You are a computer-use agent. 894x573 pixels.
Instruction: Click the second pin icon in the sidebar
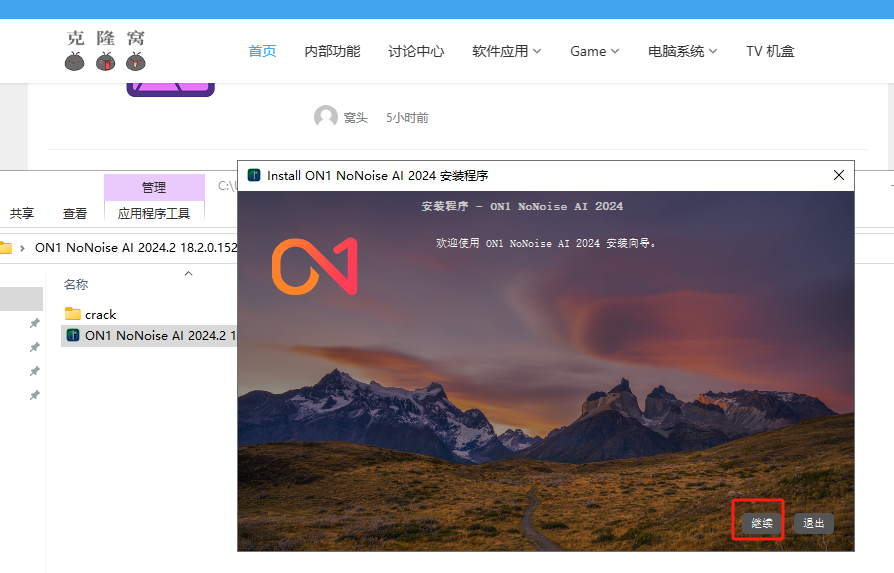coord(35,347)
